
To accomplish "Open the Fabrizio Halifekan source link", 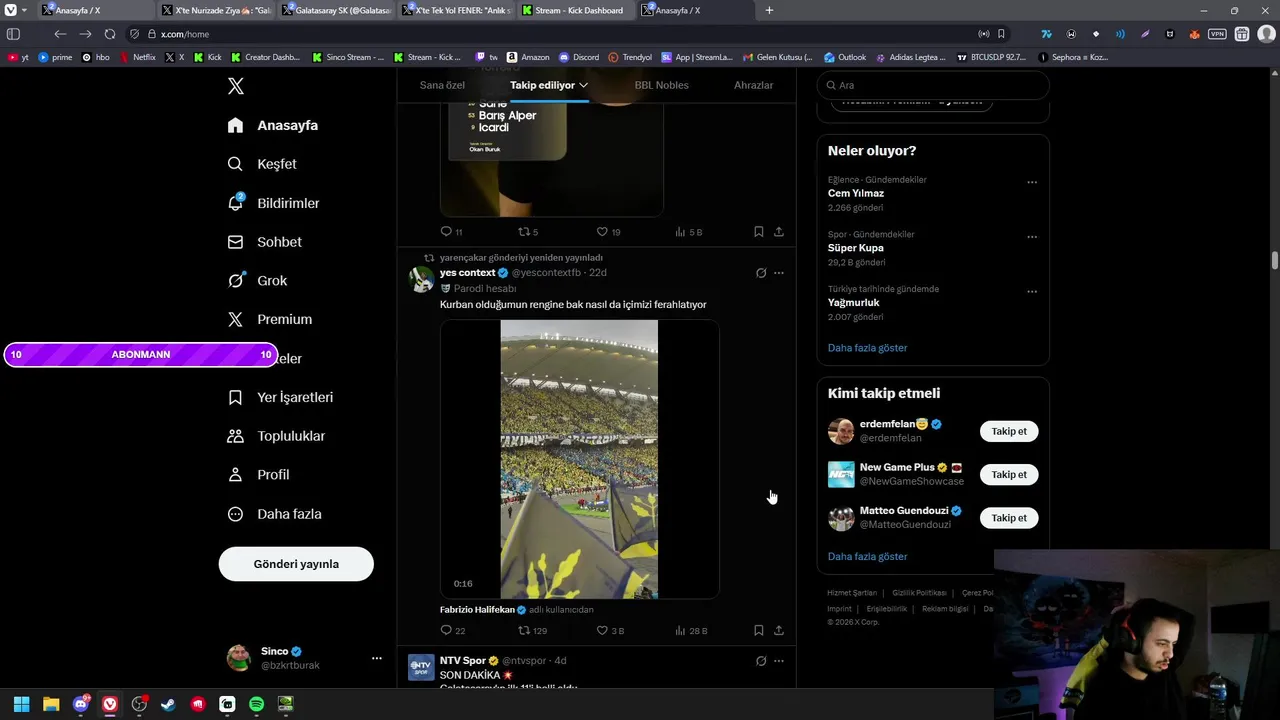I will click(477, 609).
